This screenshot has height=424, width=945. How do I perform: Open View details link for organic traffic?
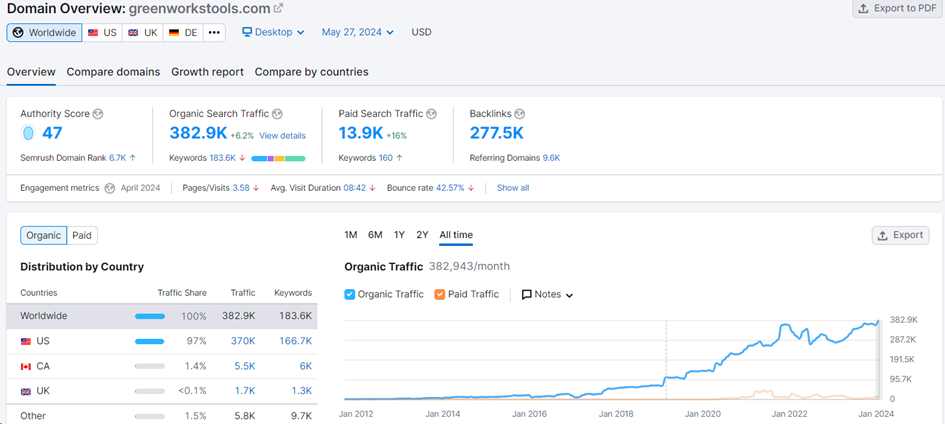click(282, 136)
